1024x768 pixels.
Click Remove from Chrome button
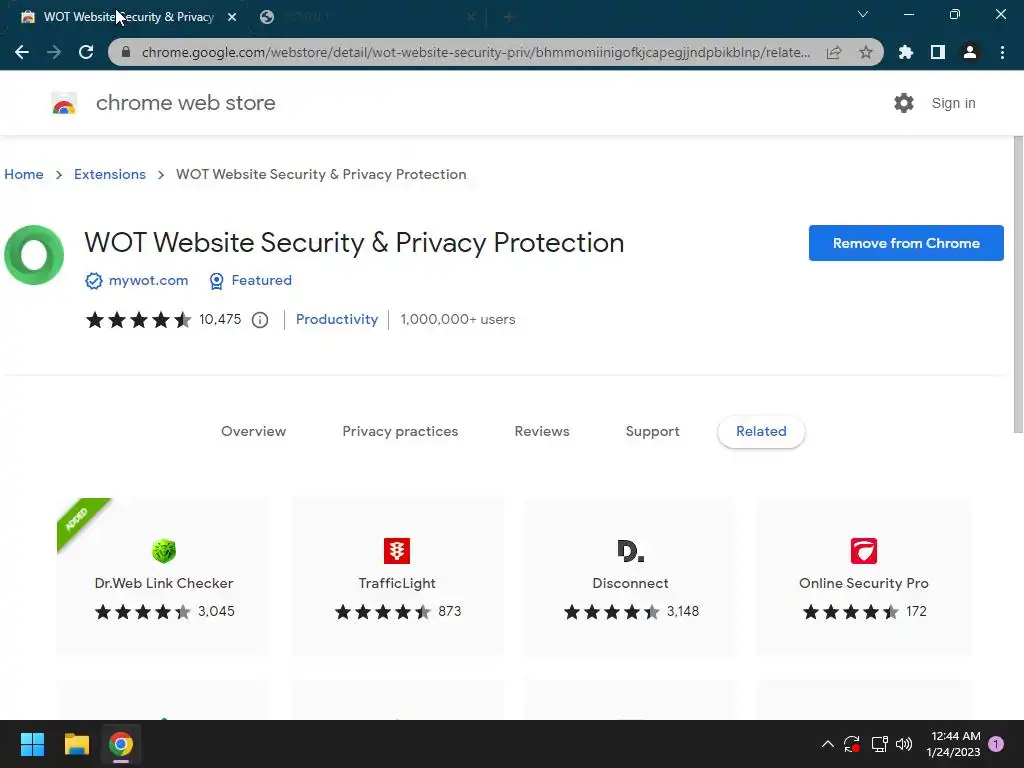click(x=906, y=243)
